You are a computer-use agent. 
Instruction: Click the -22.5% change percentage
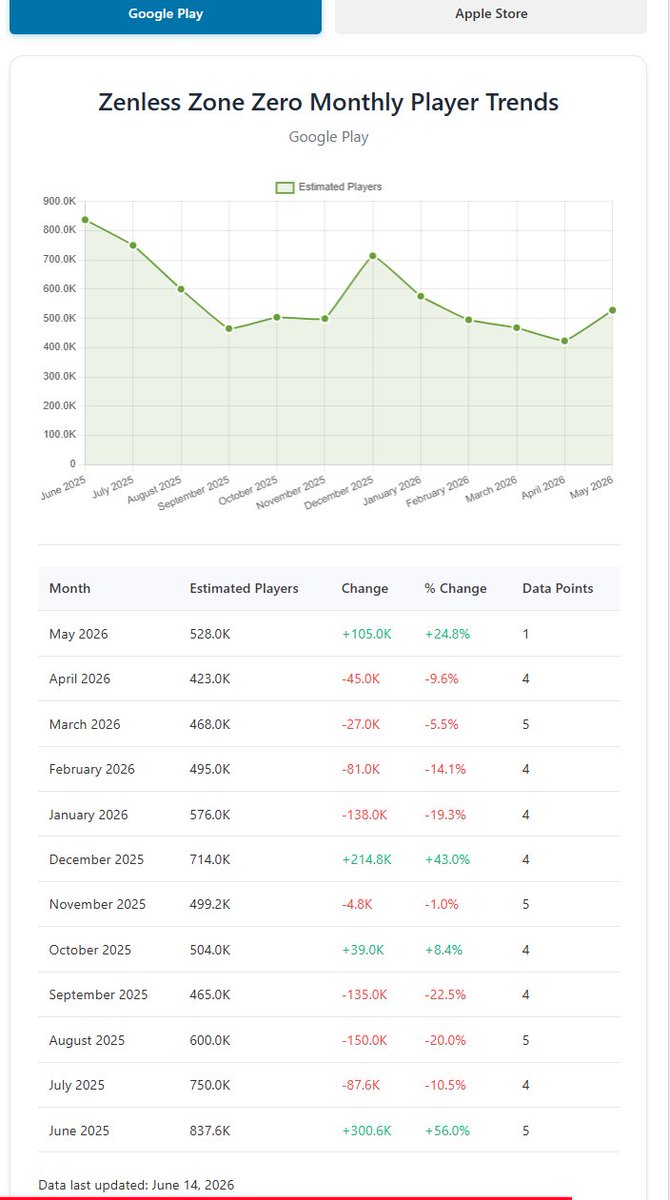(445, 995)
